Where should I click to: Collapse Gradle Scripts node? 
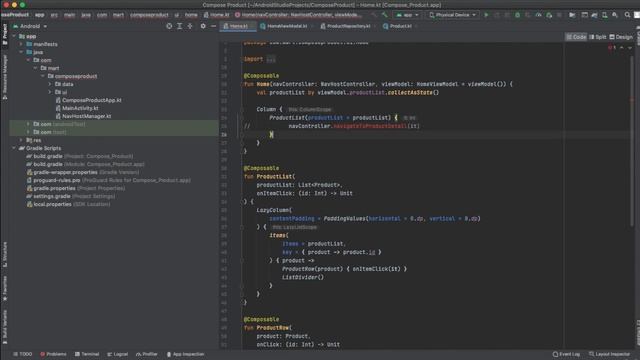point(14,148)
